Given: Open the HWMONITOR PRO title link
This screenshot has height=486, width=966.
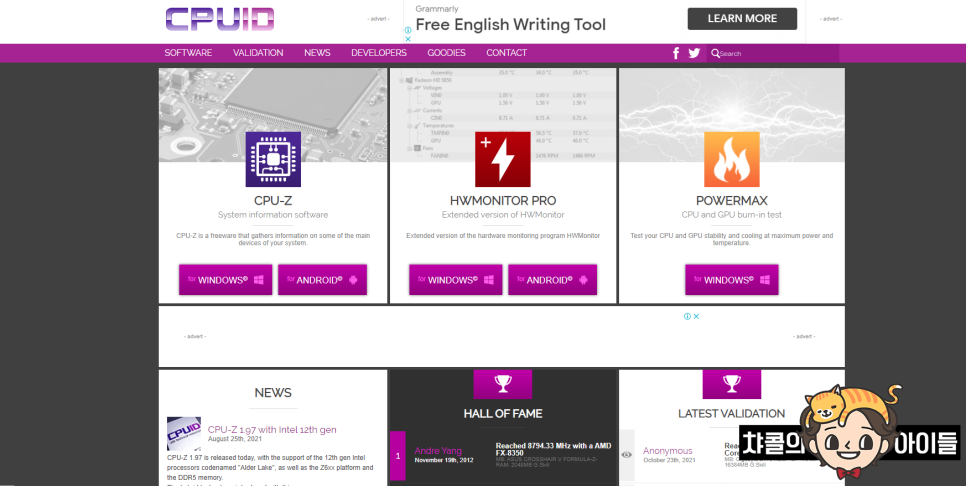Looking at the screenshot, I should [x=503, y=201].
